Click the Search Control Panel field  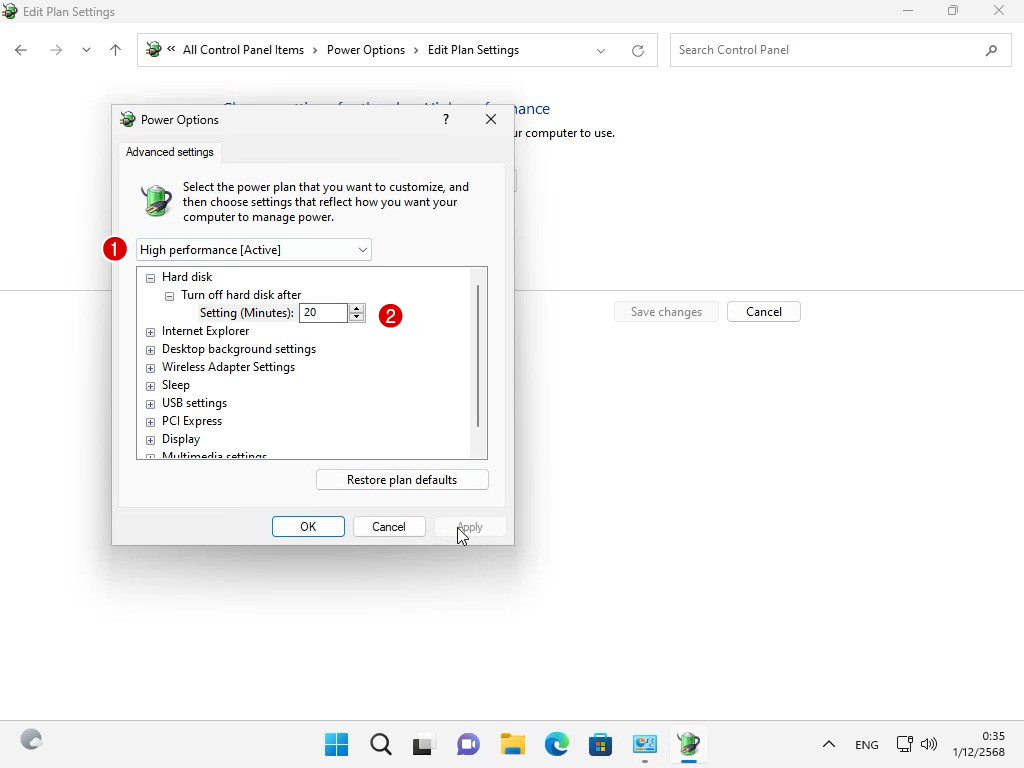[x=825, y=50]
